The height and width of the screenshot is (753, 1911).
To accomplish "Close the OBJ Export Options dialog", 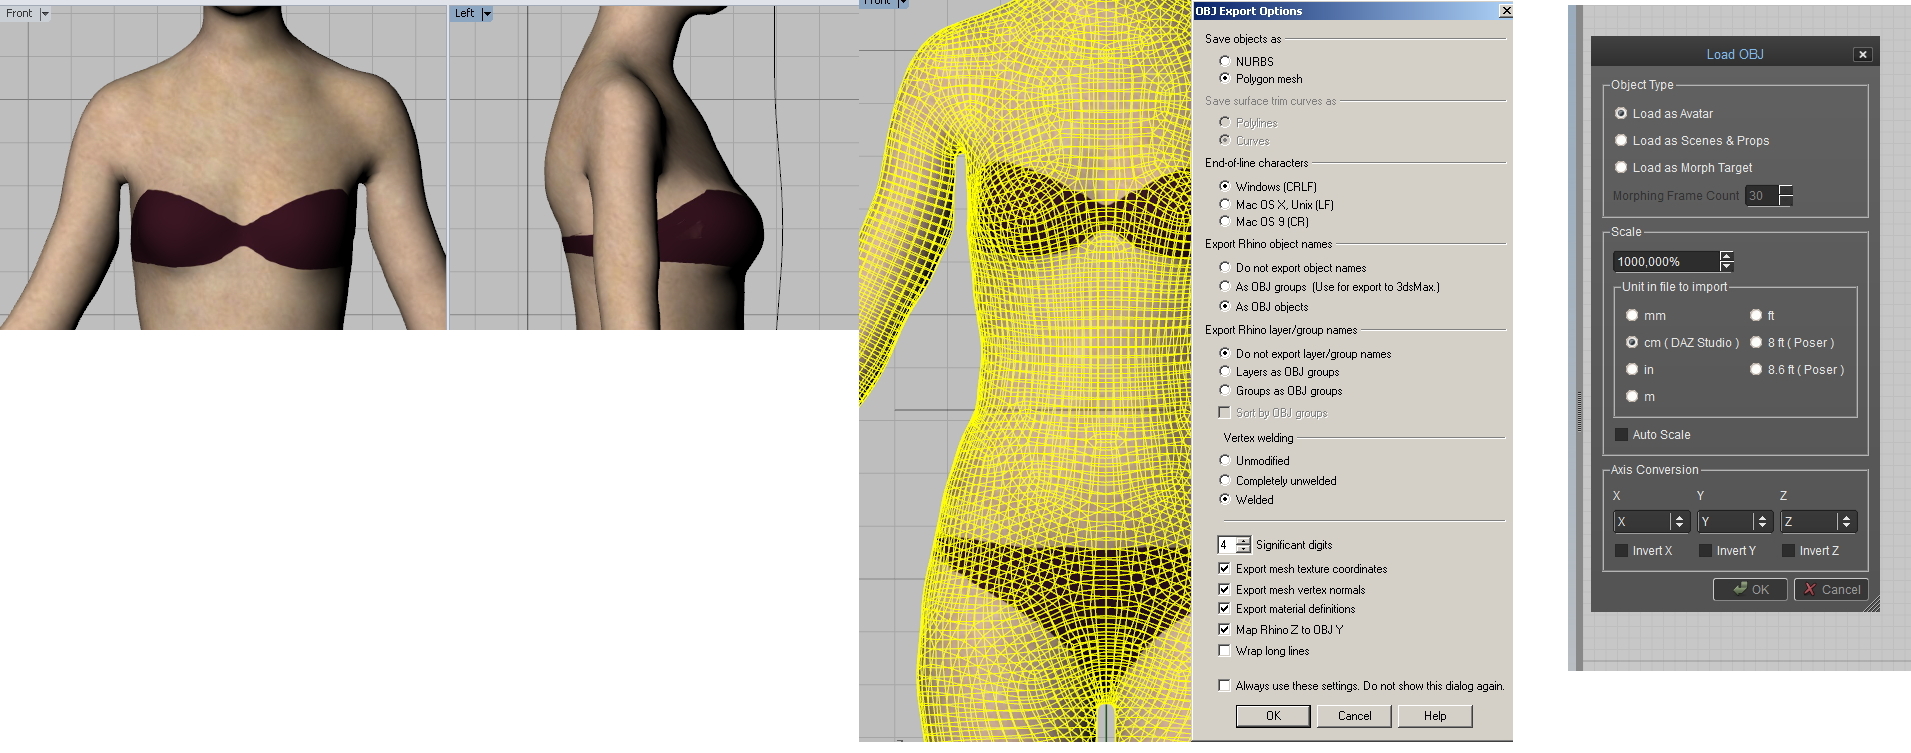I will point(1506,11).
